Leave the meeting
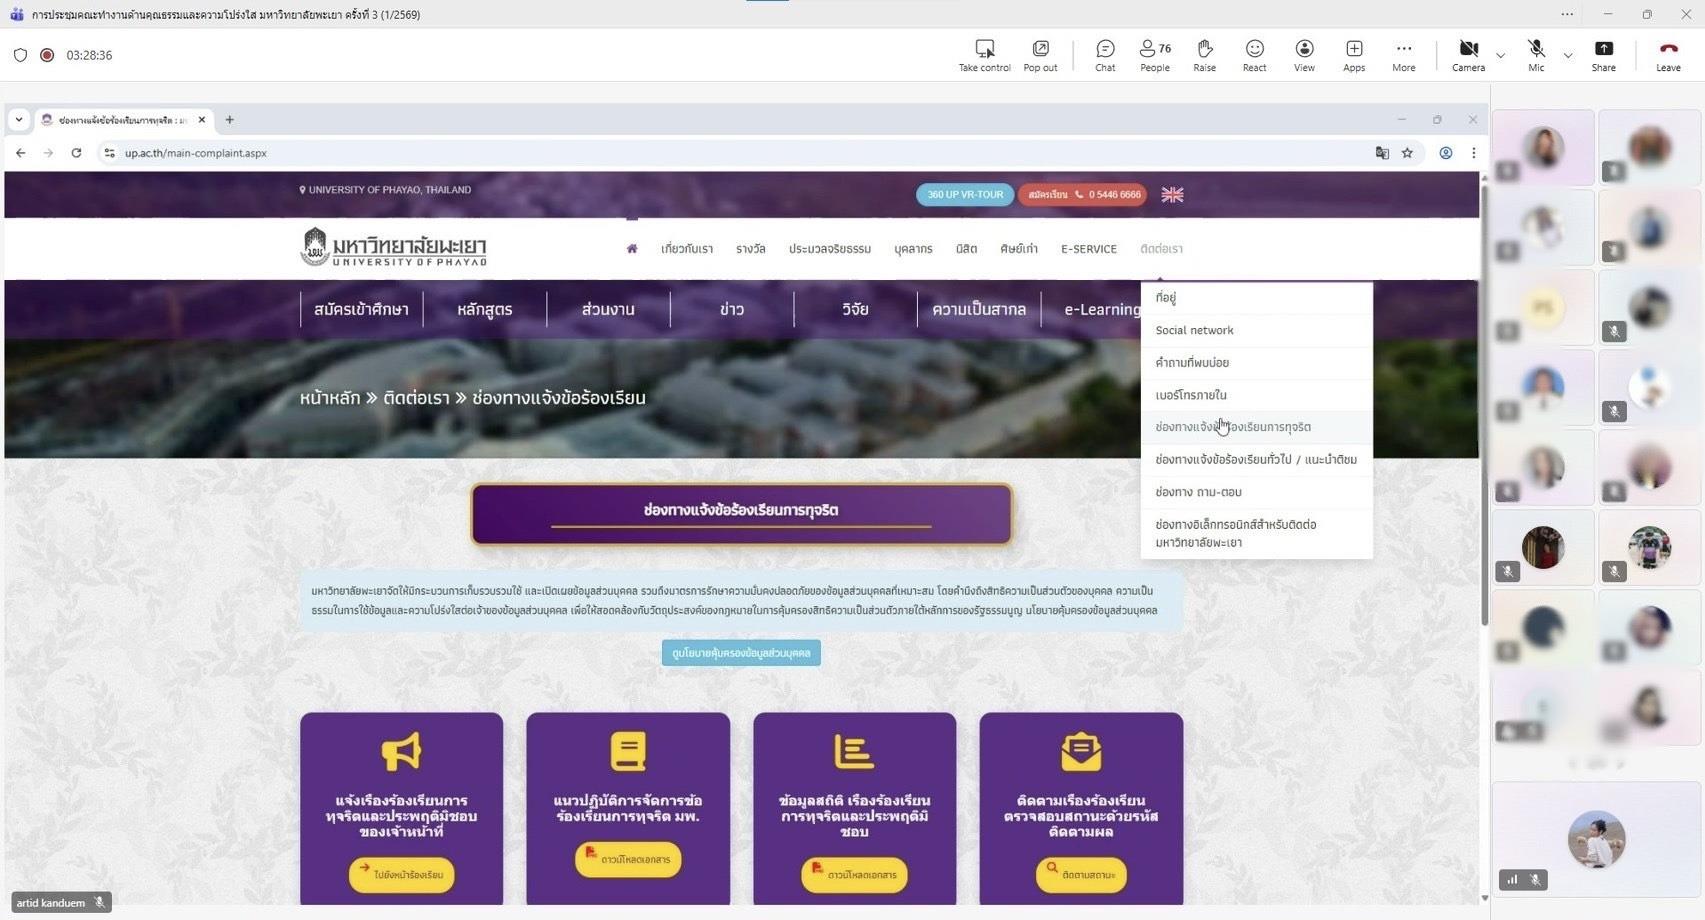The height and width of the screenshot is (920, 1705). pos(1667,55)
